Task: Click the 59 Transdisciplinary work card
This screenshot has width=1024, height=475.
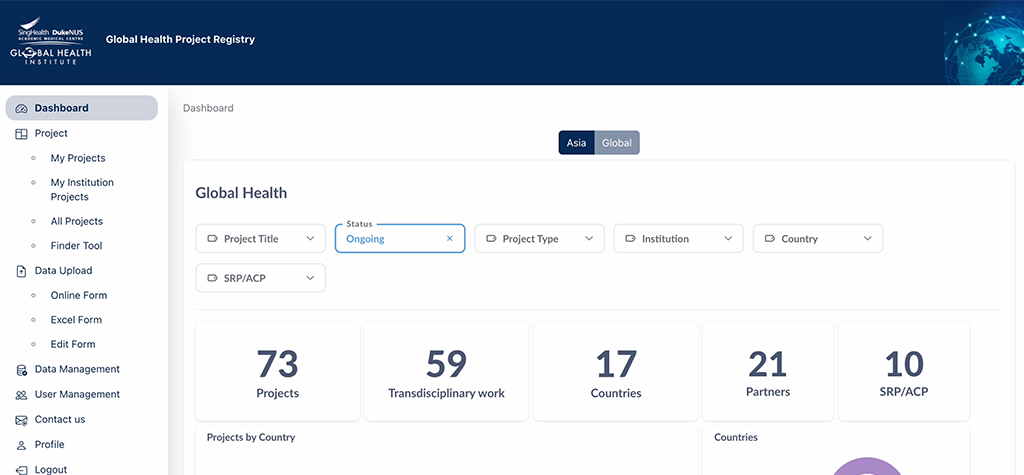Action: [446, 371]
